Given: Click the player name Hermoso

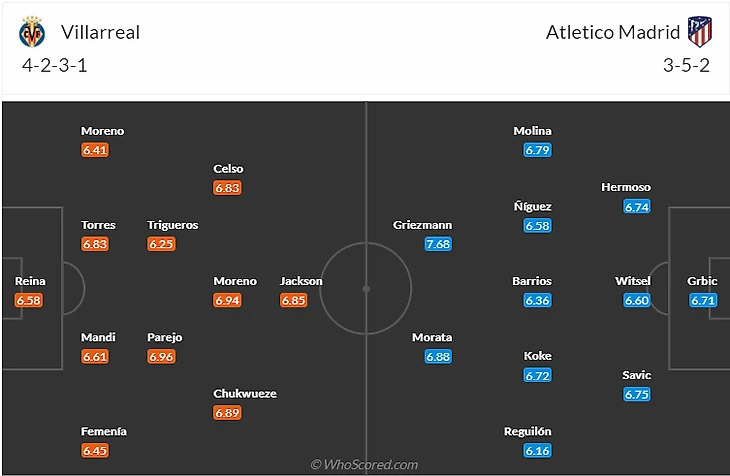Looking at the screenshot, I should pos(626,187).
